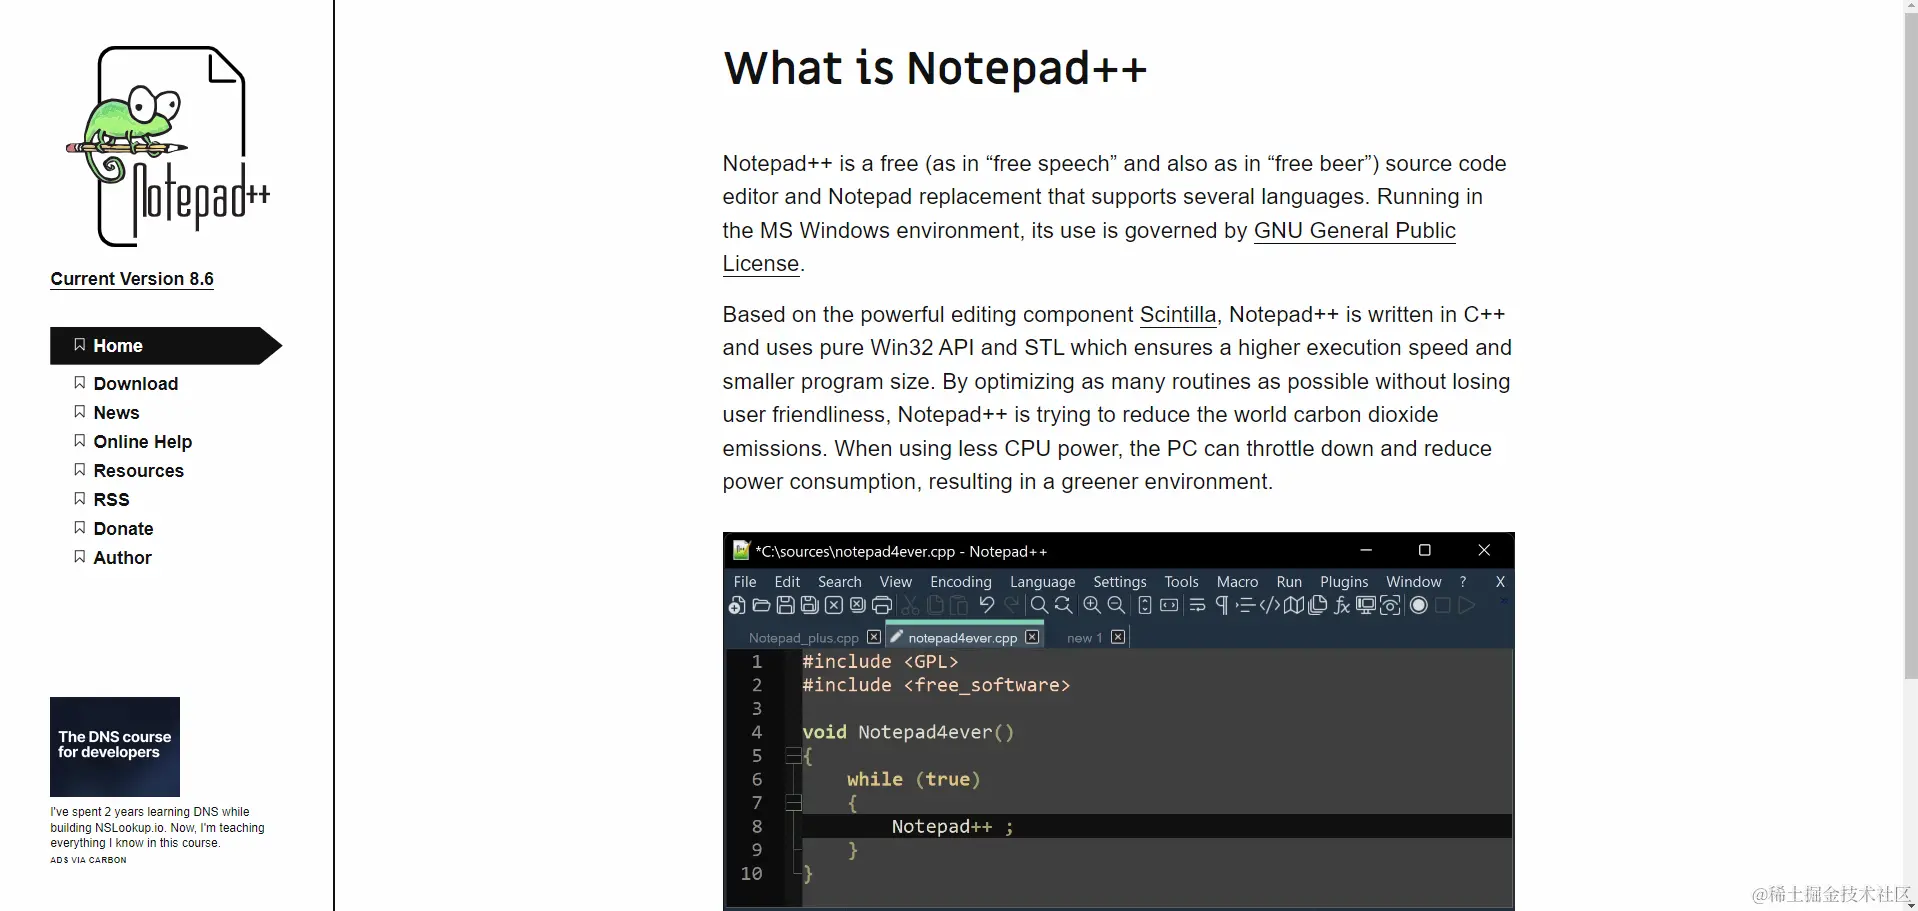Click the Replace toolbar icon

pos(1064,605)
